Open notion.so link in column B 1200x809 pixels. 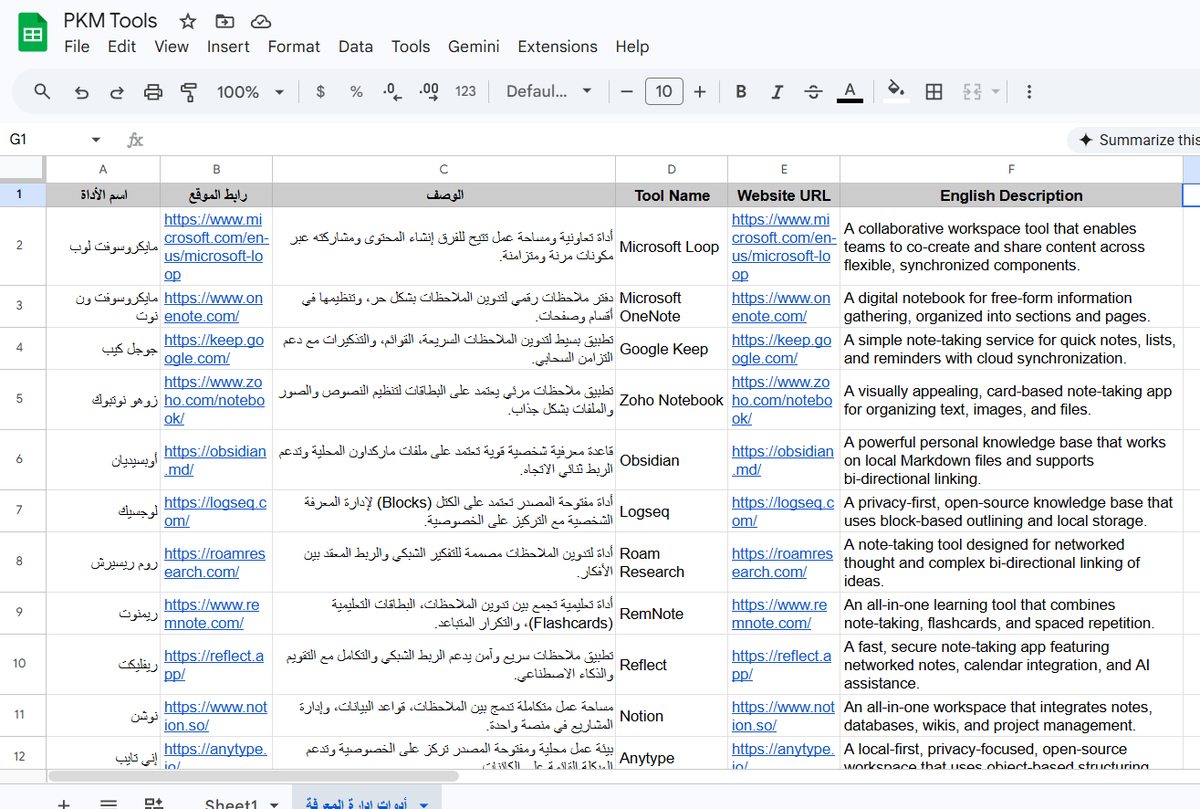tap(215, 715)
